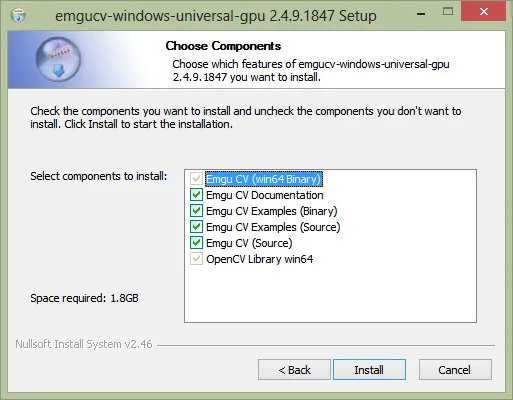Select the Emgu CV (Source) label

249,243
